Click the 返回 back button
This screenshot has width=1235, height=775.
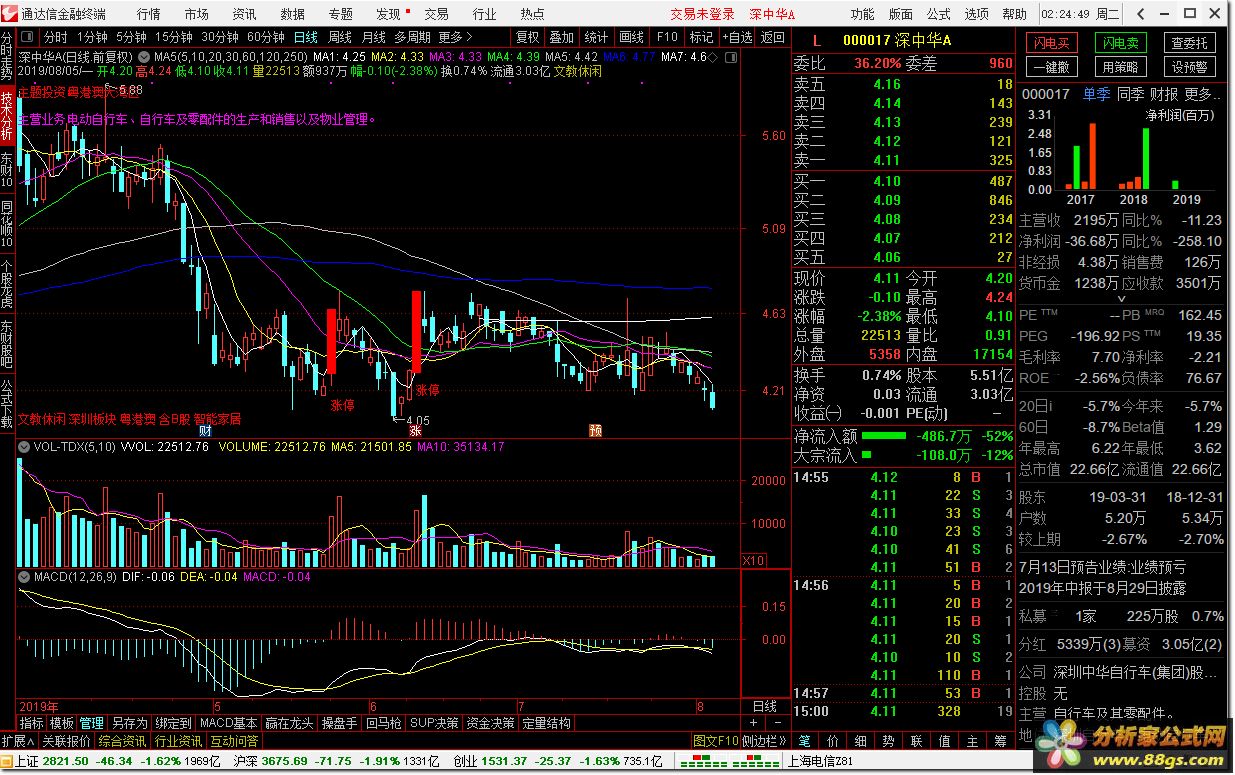coord(772,37)
